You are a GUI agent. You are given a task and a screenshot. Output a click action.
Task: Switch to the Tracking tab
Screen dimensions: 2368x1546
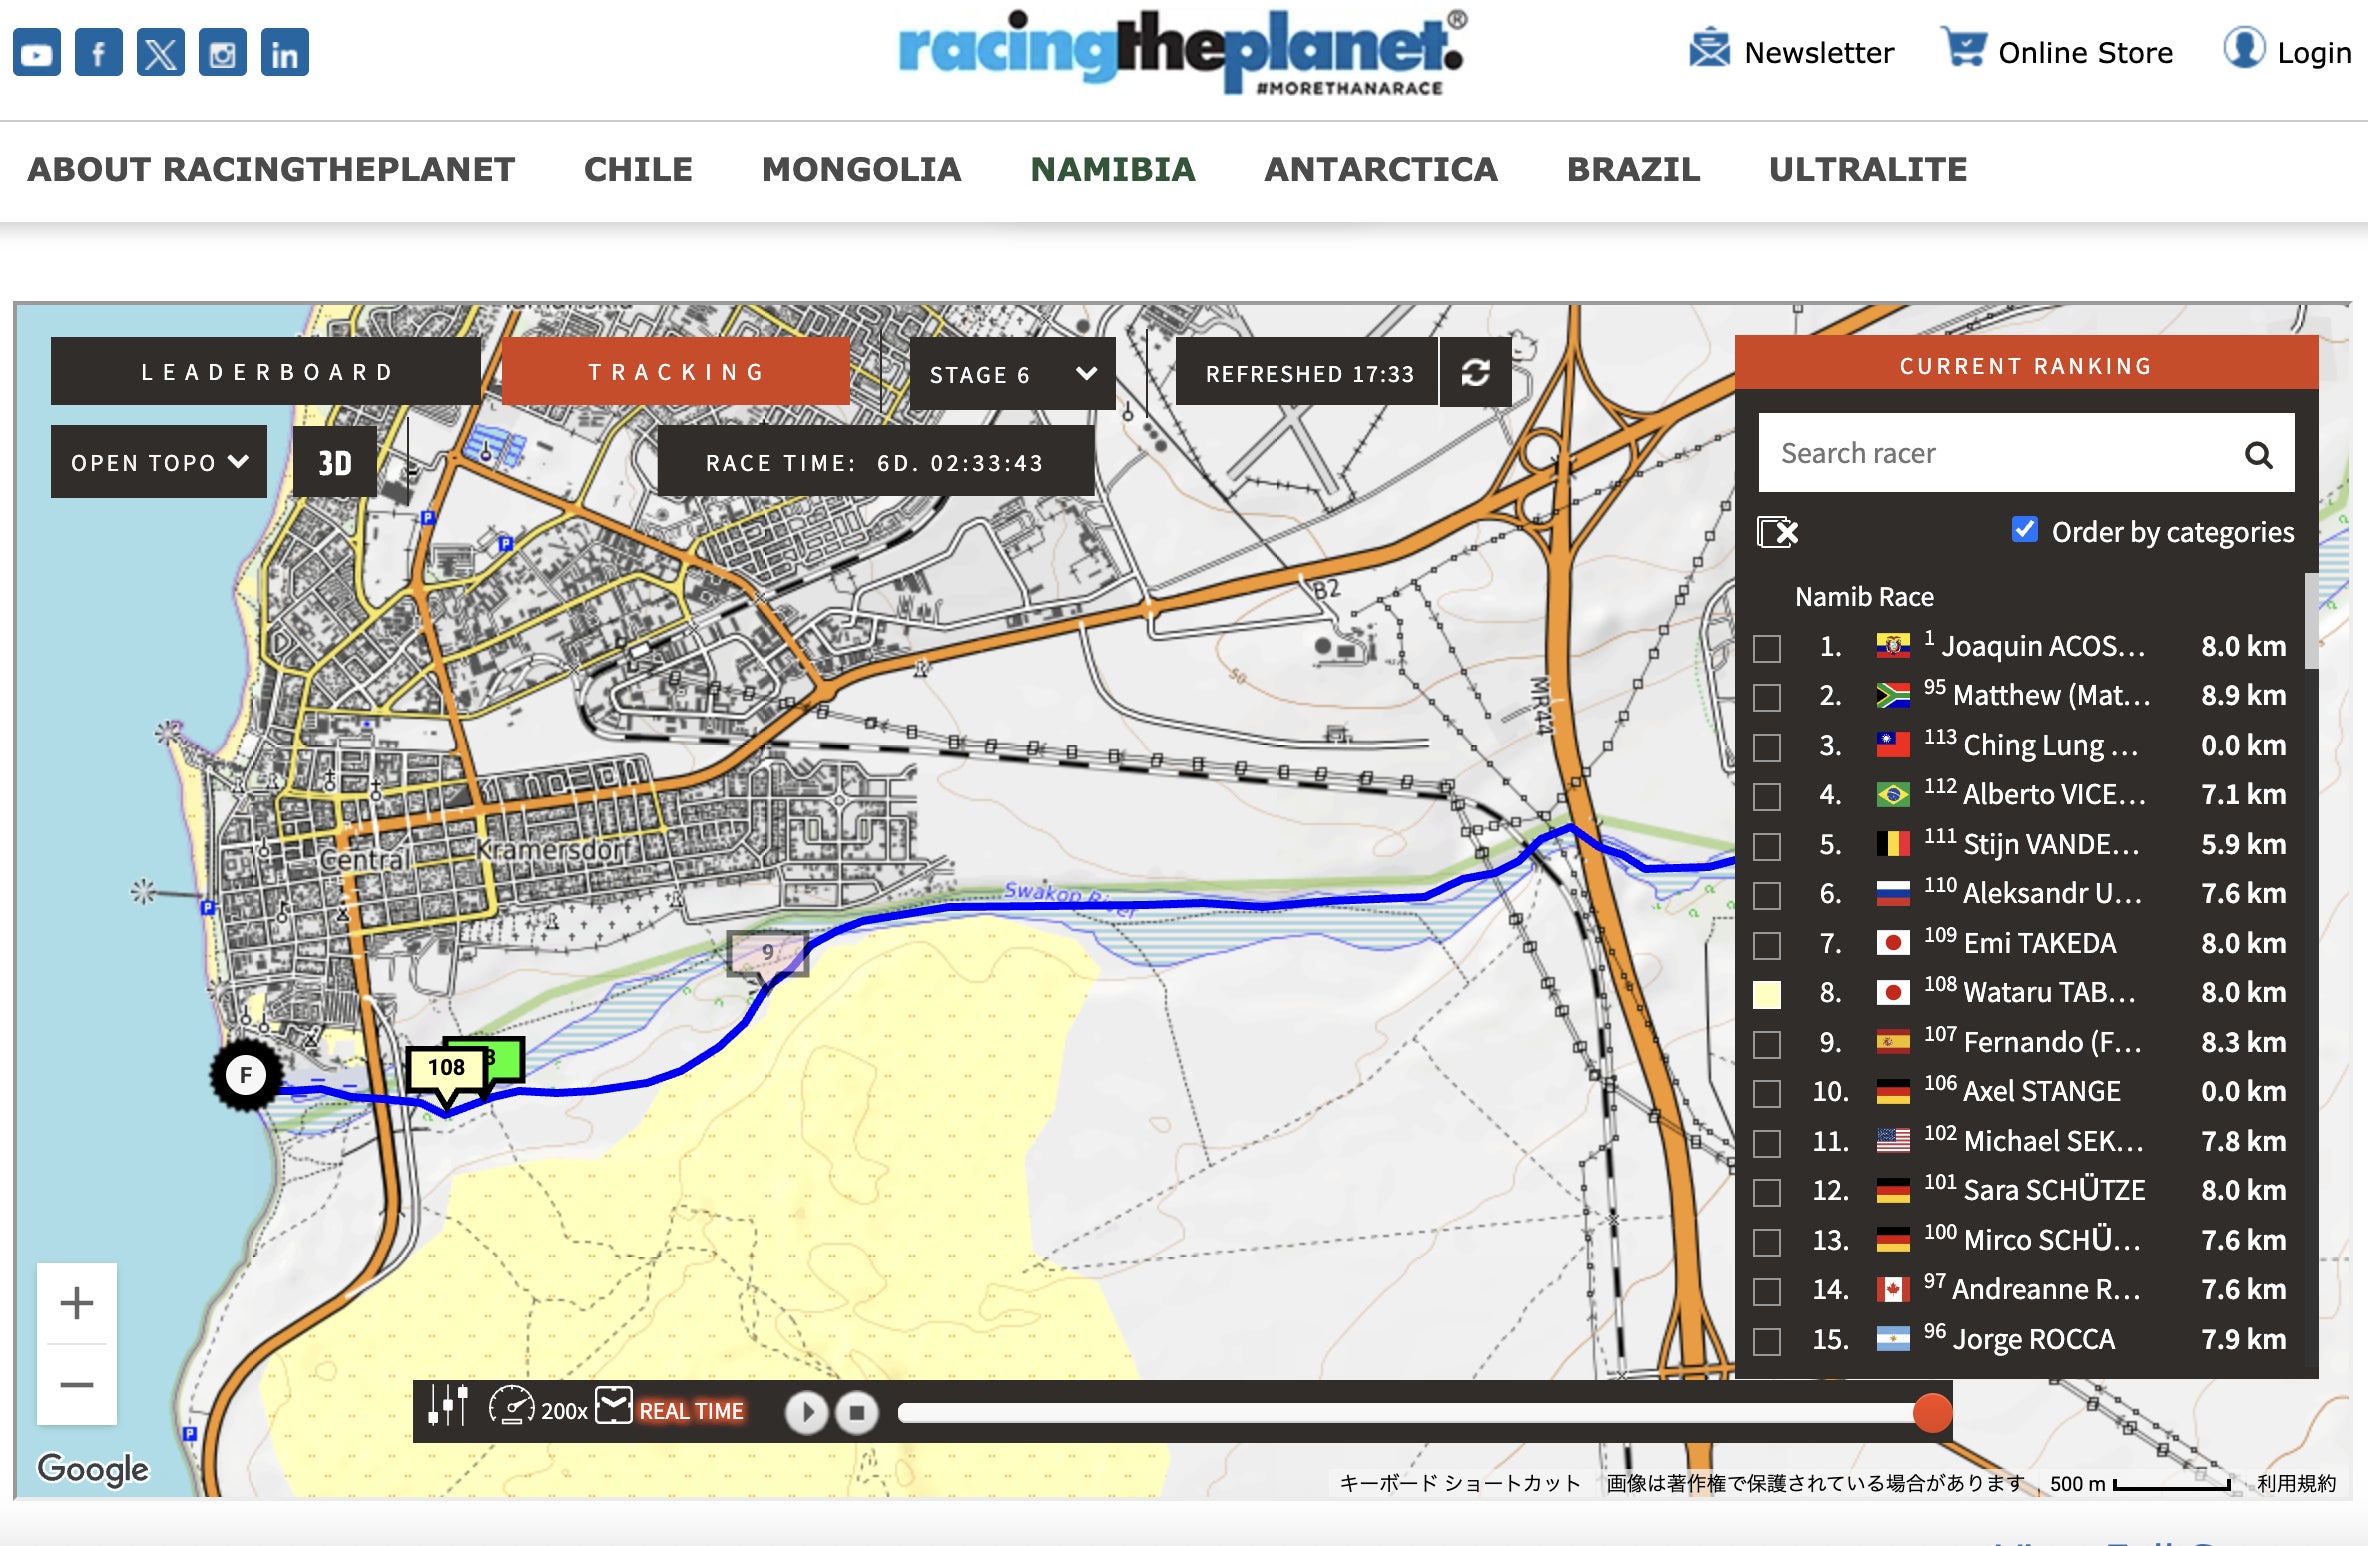pos(676,372)
